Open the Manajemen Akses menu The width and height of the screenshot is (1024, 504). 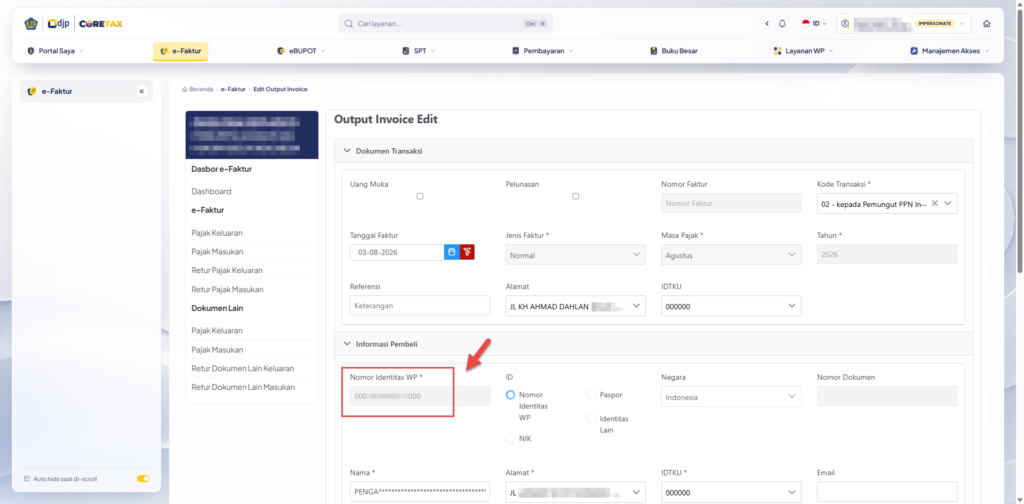click(950, 51)
